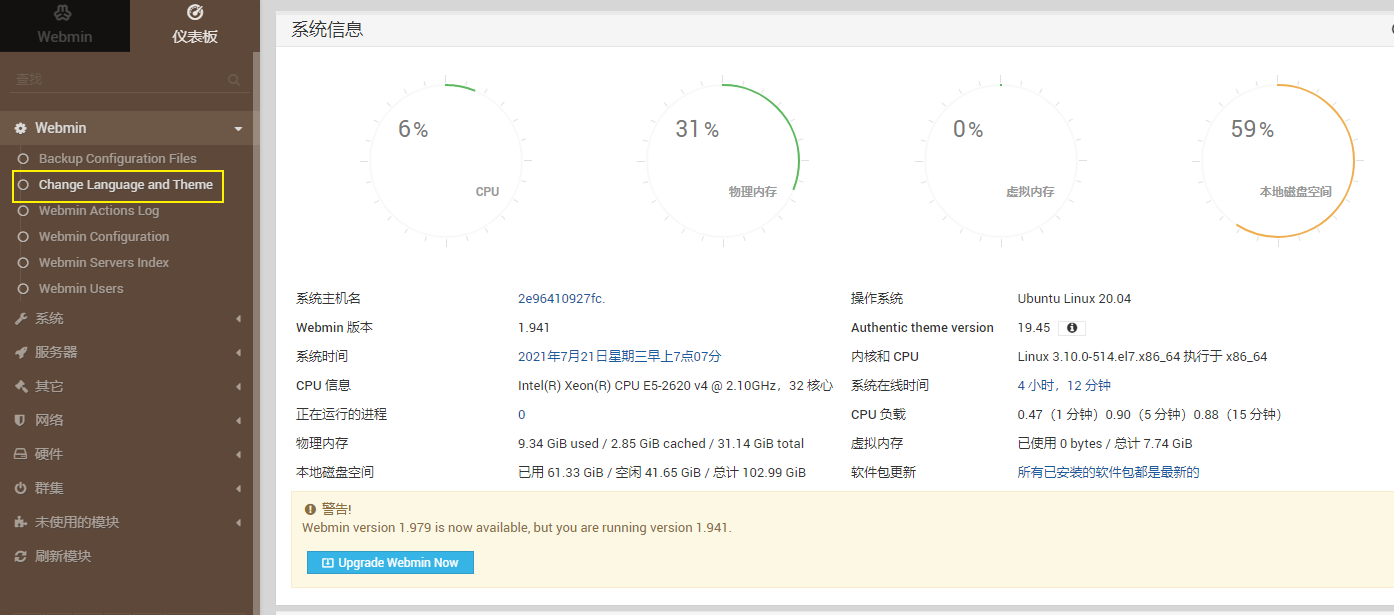Collapse the Webmin section arrow
Viewport: 1394px width, 615px height.
238,128
